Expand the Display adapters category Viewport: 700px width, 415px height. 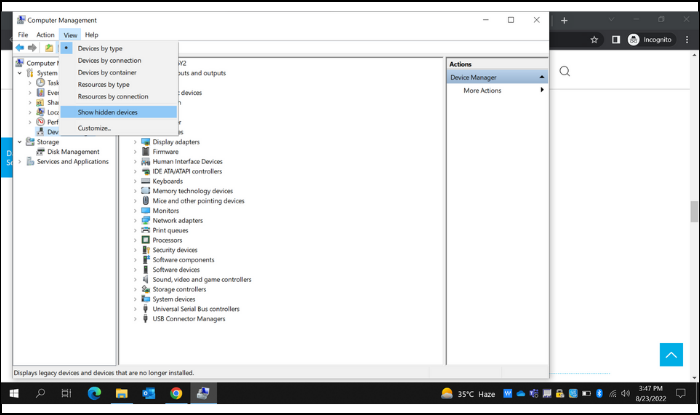[135, 142]
